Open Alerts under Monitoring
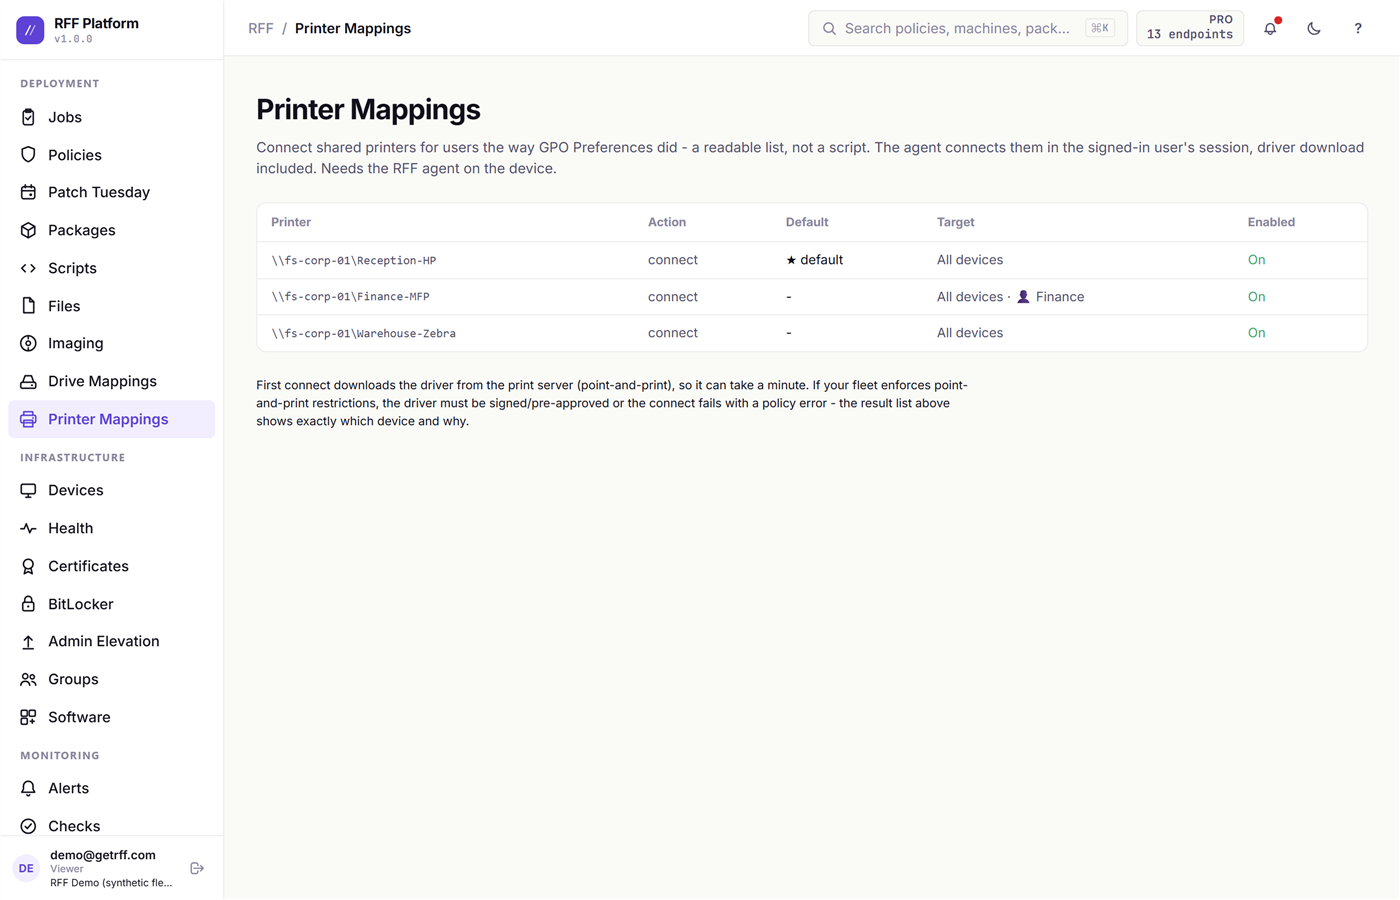Viewport: 1400px width, 900px height. coord(111,788)
